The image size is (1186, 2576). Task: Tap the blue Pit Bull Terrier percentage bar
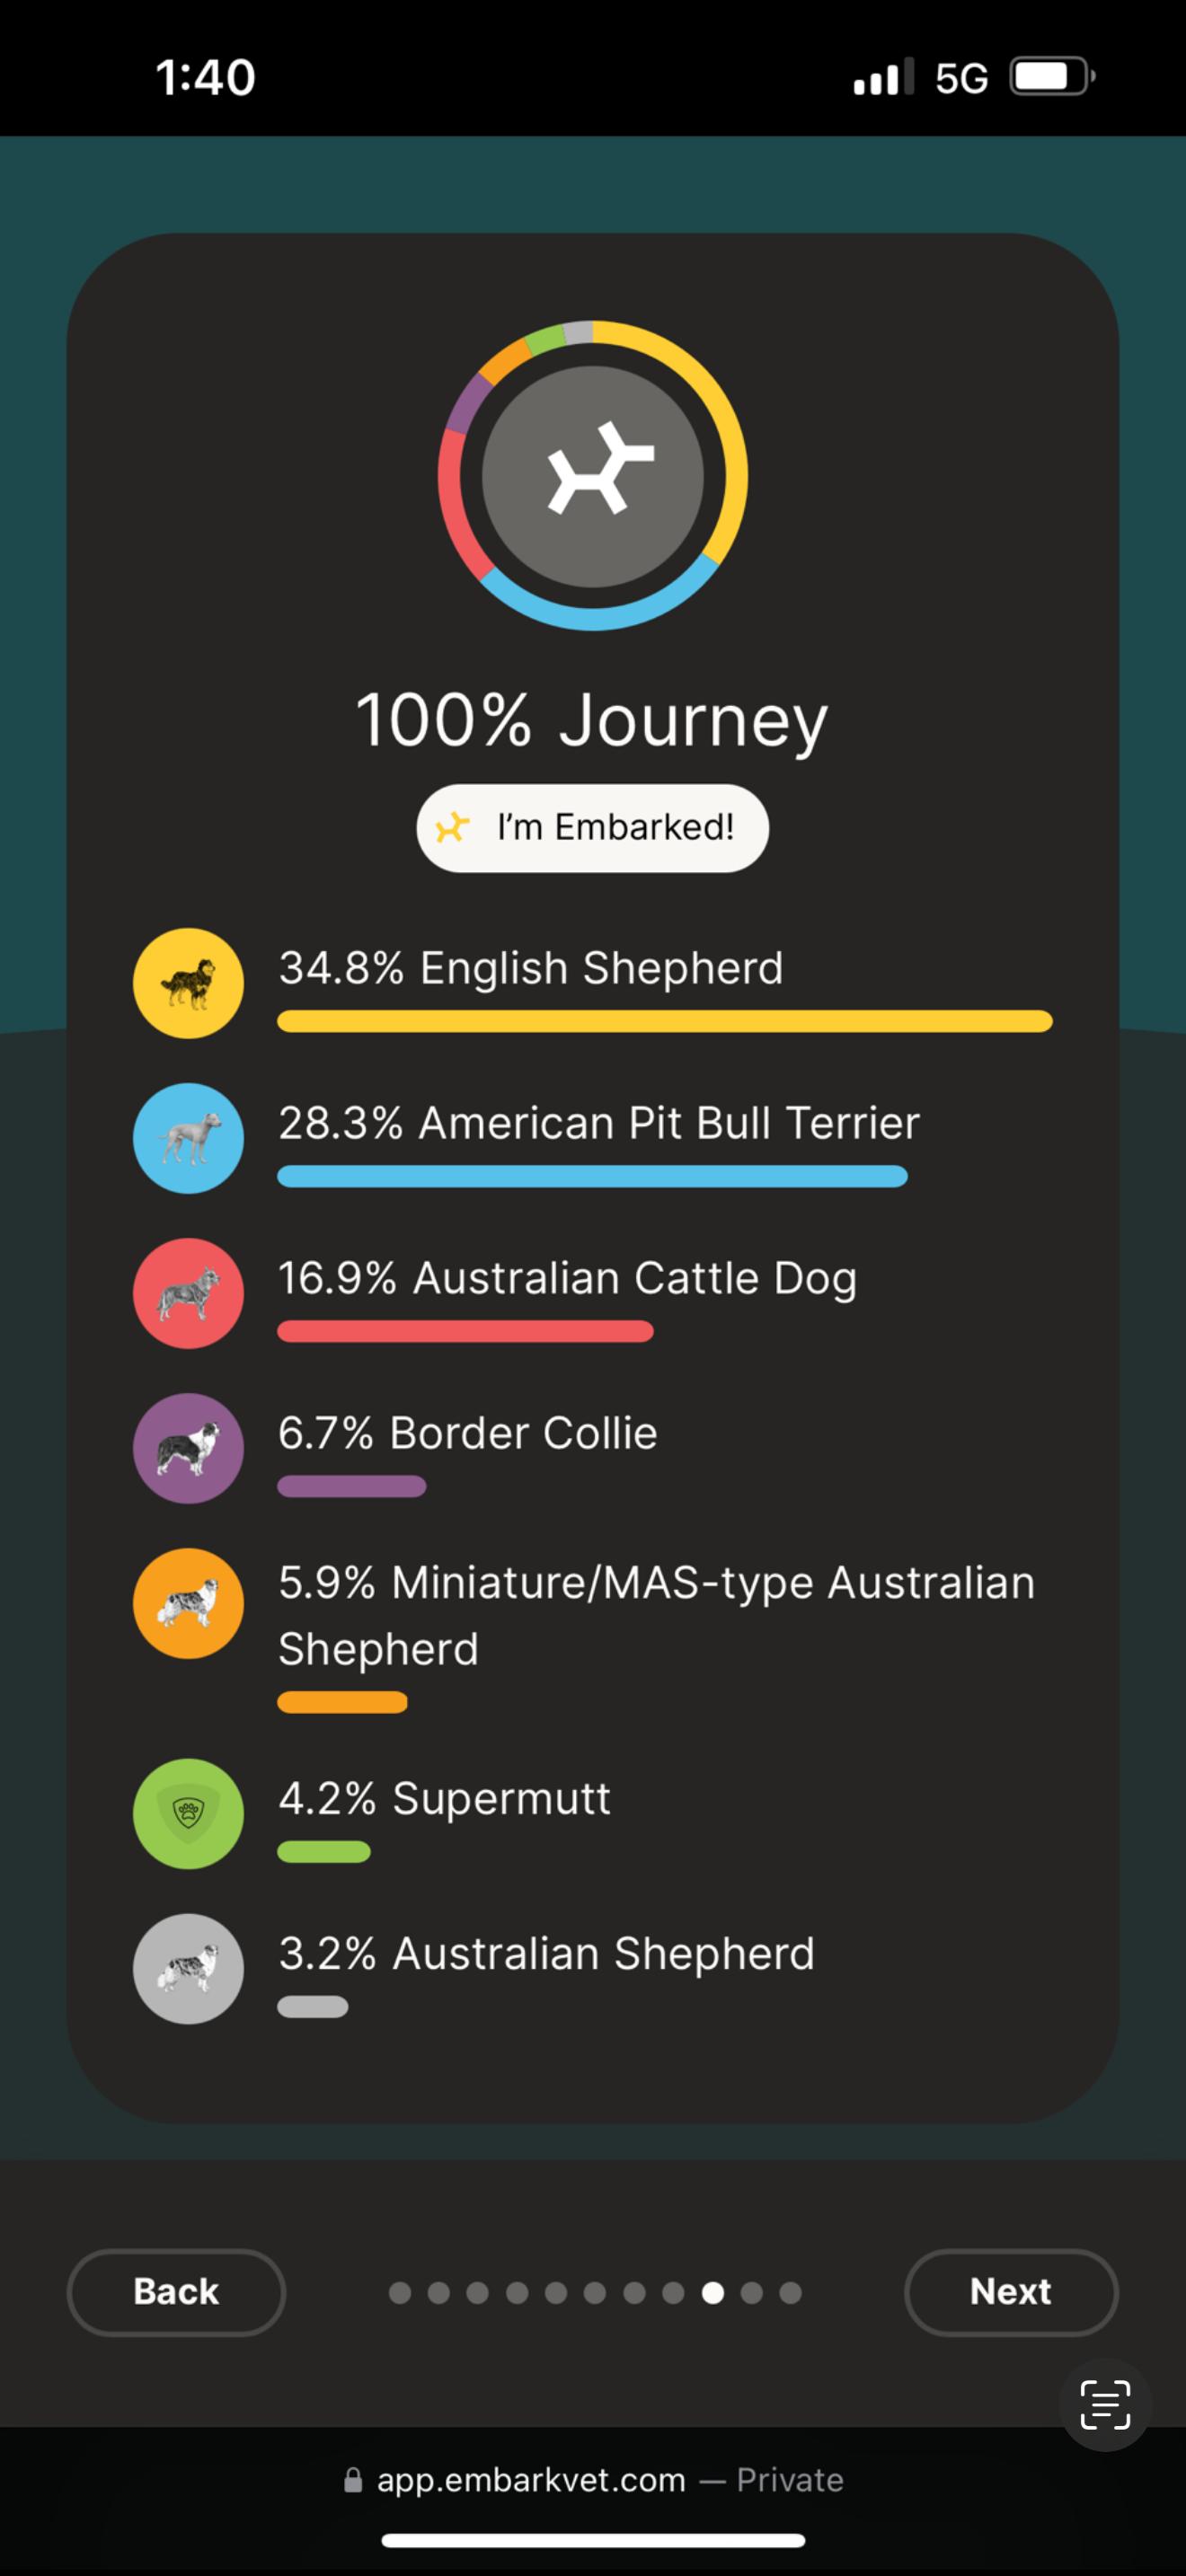(592, 1176)
